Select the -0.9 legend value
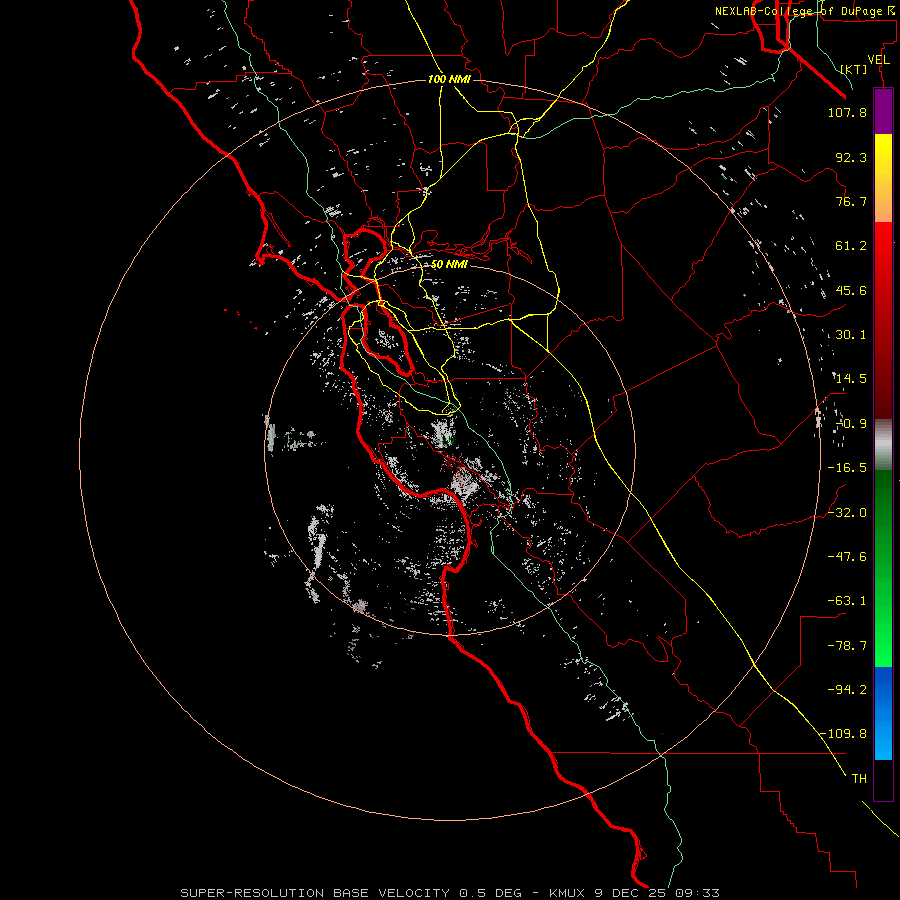This screenshot has width=900, height=900. (x=851, y=424)
